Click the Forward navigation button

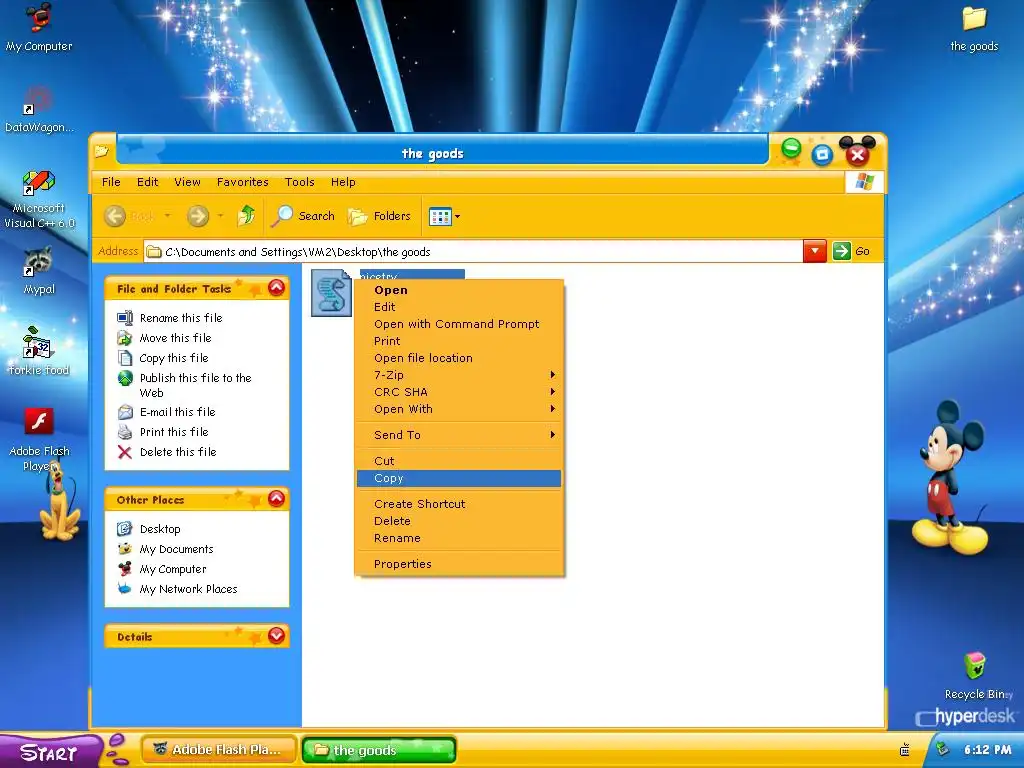pos(198,216)
